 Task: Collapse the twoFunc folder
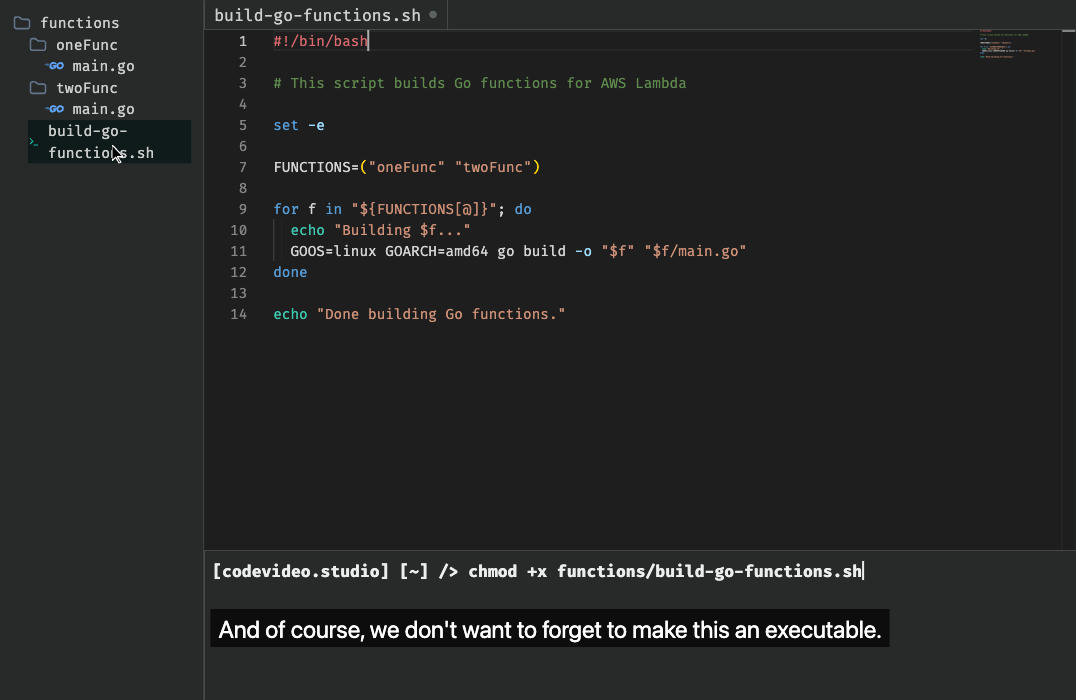click(x=86, y=88)
